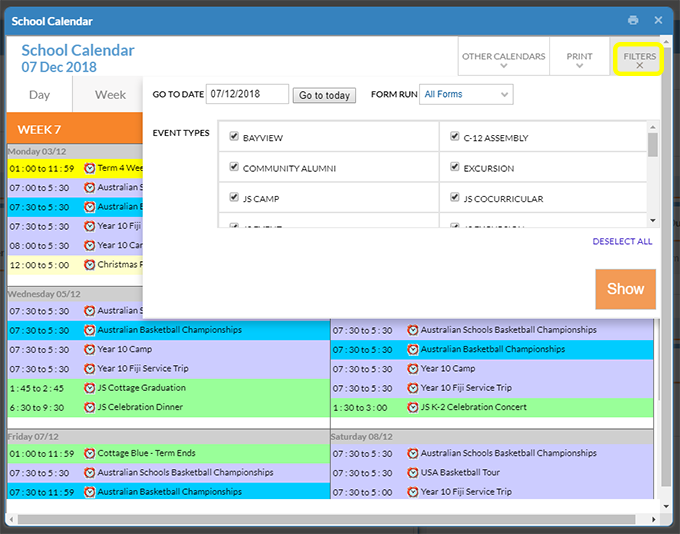Viewport: 680px width, 534px height.
Task: Expand the Other Calendars menu
Action: tap(503, 60)
